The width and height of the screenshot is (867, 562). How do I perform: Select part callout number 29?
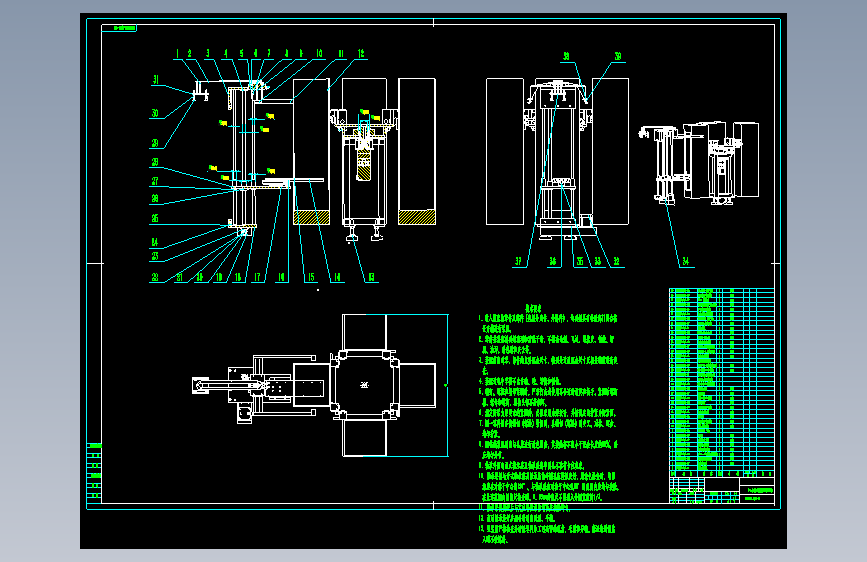click(155, 143)
